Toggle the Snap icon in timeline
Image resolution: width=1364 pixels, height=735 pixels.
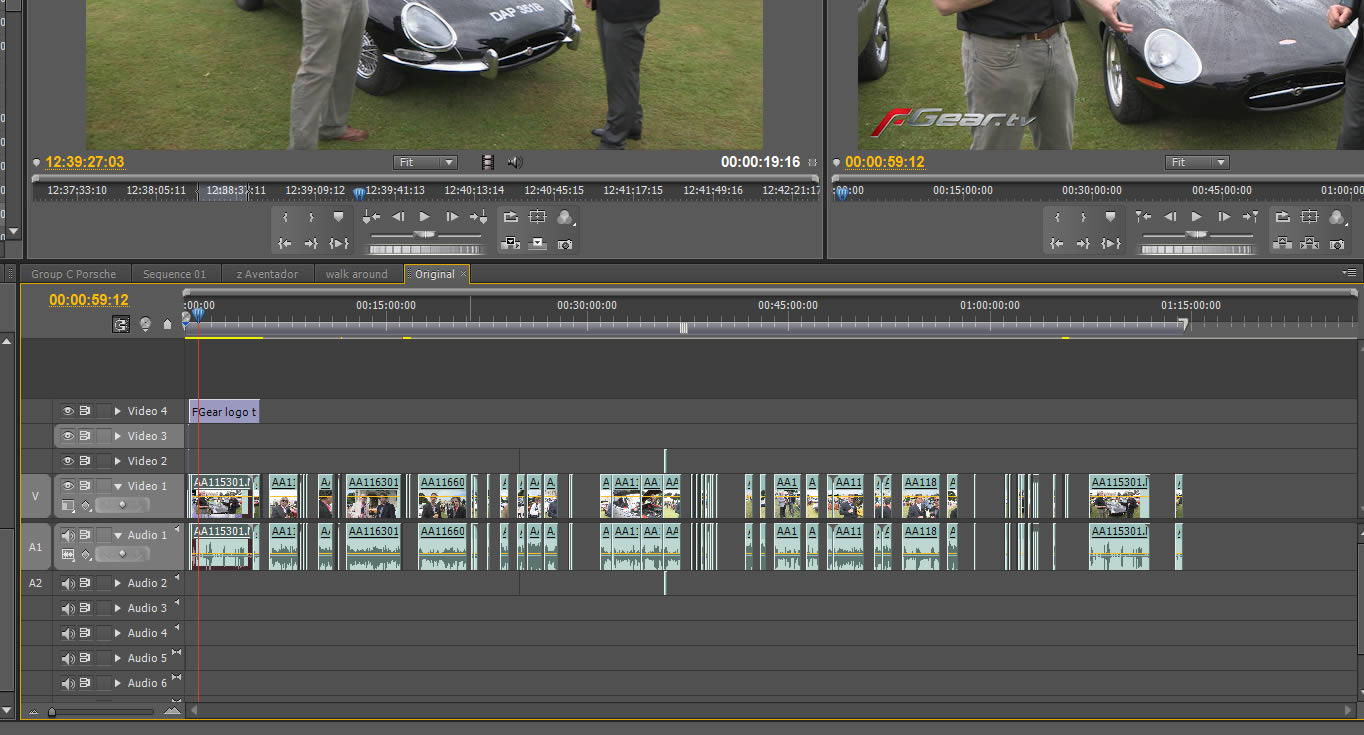coord(121,324)
